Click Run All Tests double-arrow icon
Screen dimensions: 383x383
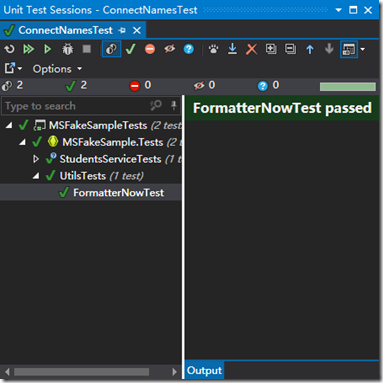point(29,49)
